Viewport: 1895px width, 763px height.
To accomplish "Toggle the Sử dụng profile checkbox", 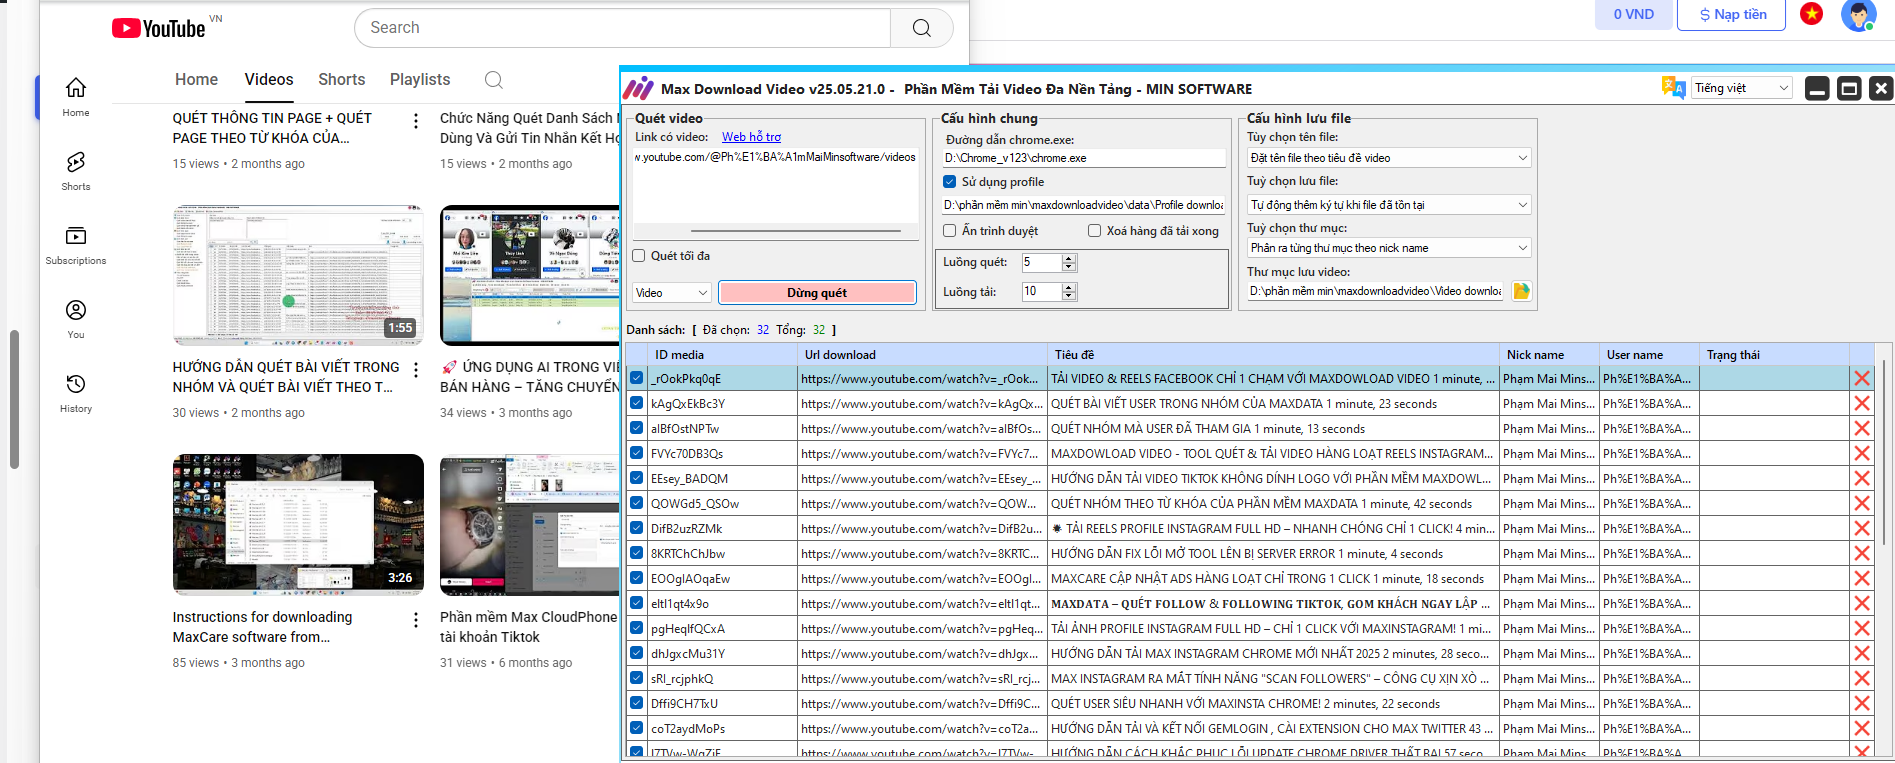I will 950,182.
